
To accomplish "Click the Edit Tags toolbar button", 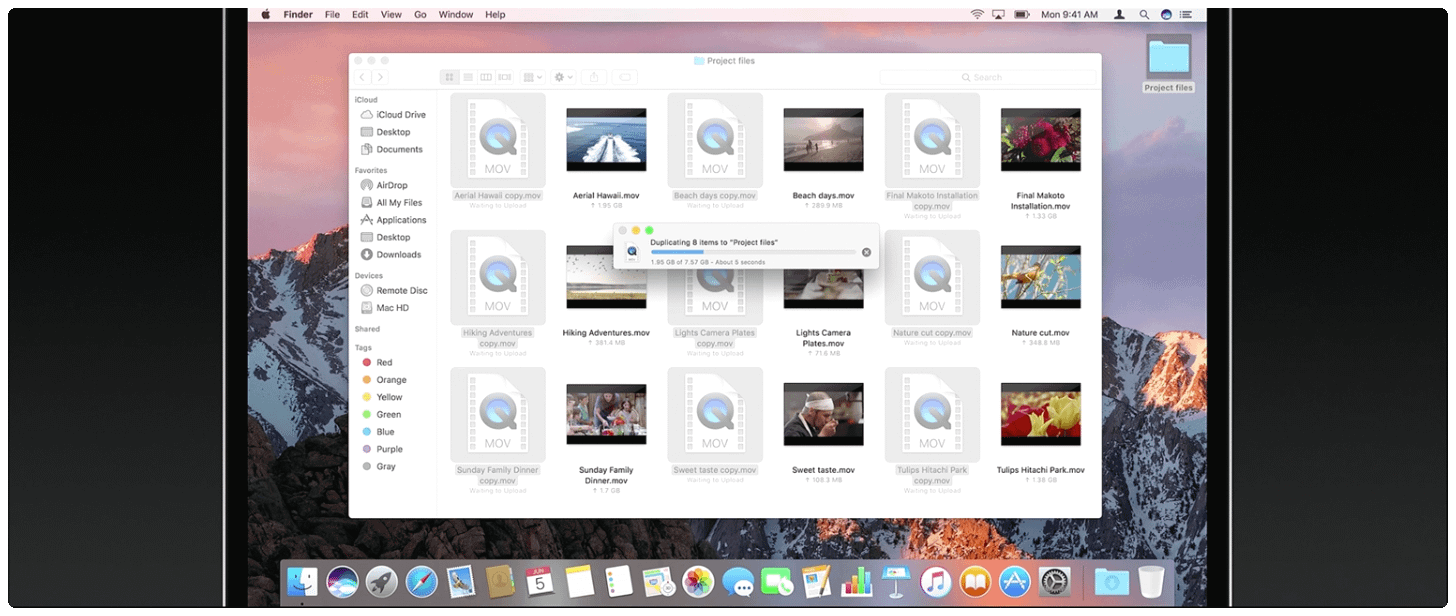I will click(625, 77).
